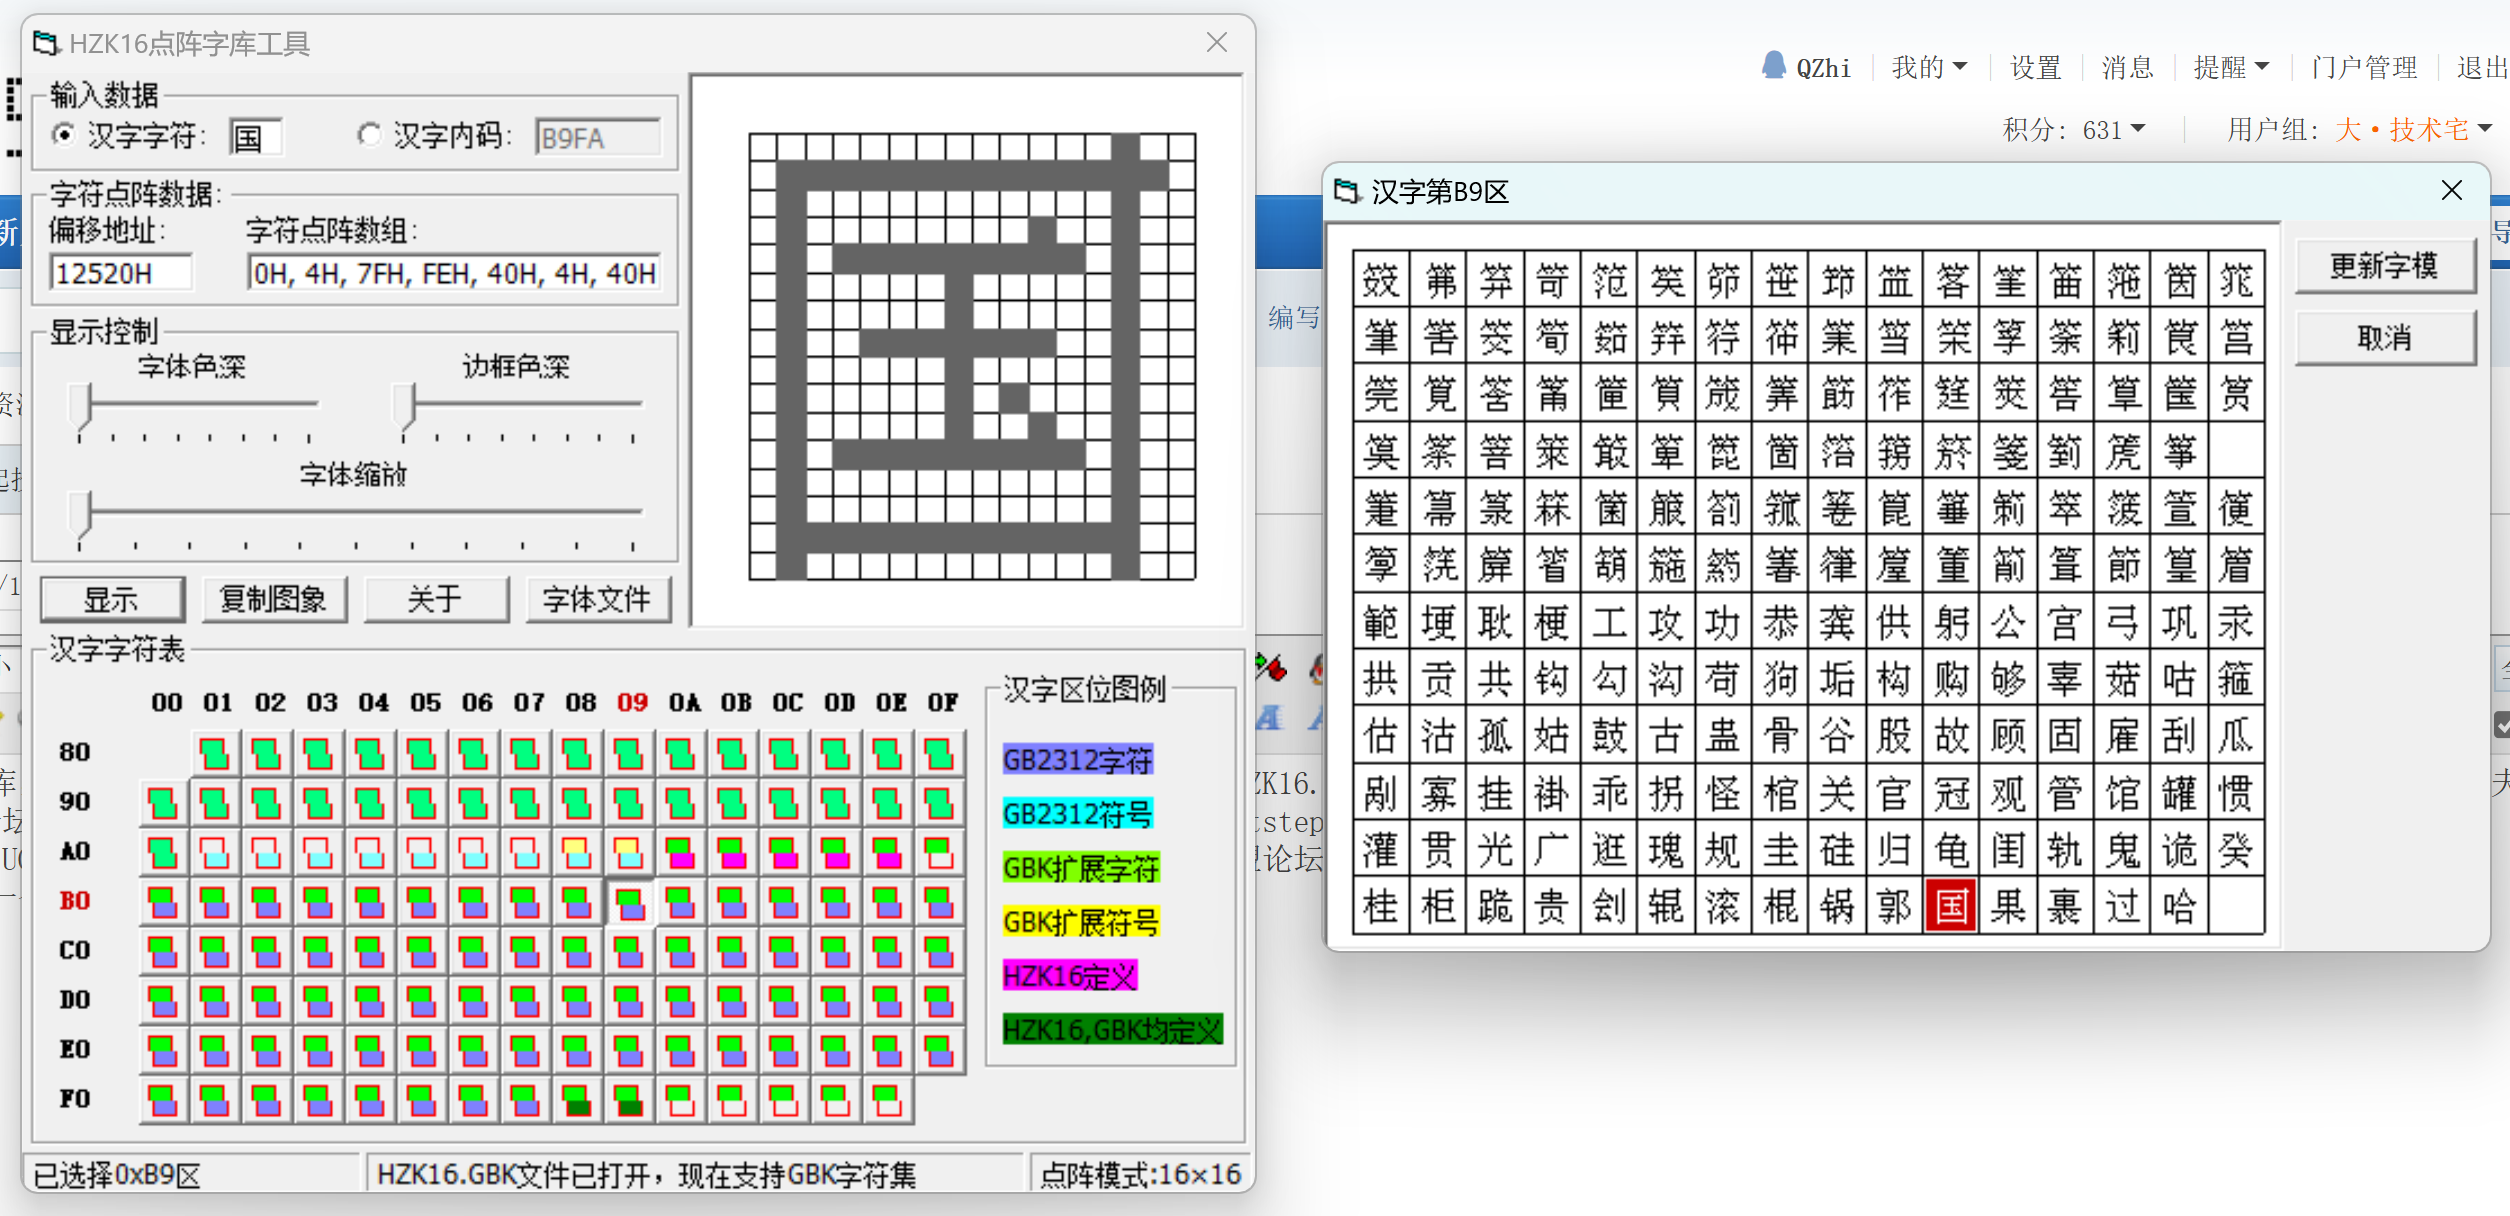Click the 已选择0xB9区 status bar entry
The height and width of the screenshot is (1216, 2510).
pos(193,1174)
